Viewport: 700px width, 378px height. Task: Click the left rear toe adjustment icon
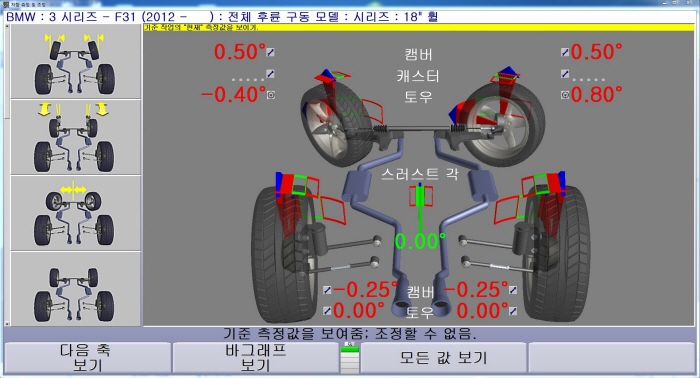pos(327,311)
